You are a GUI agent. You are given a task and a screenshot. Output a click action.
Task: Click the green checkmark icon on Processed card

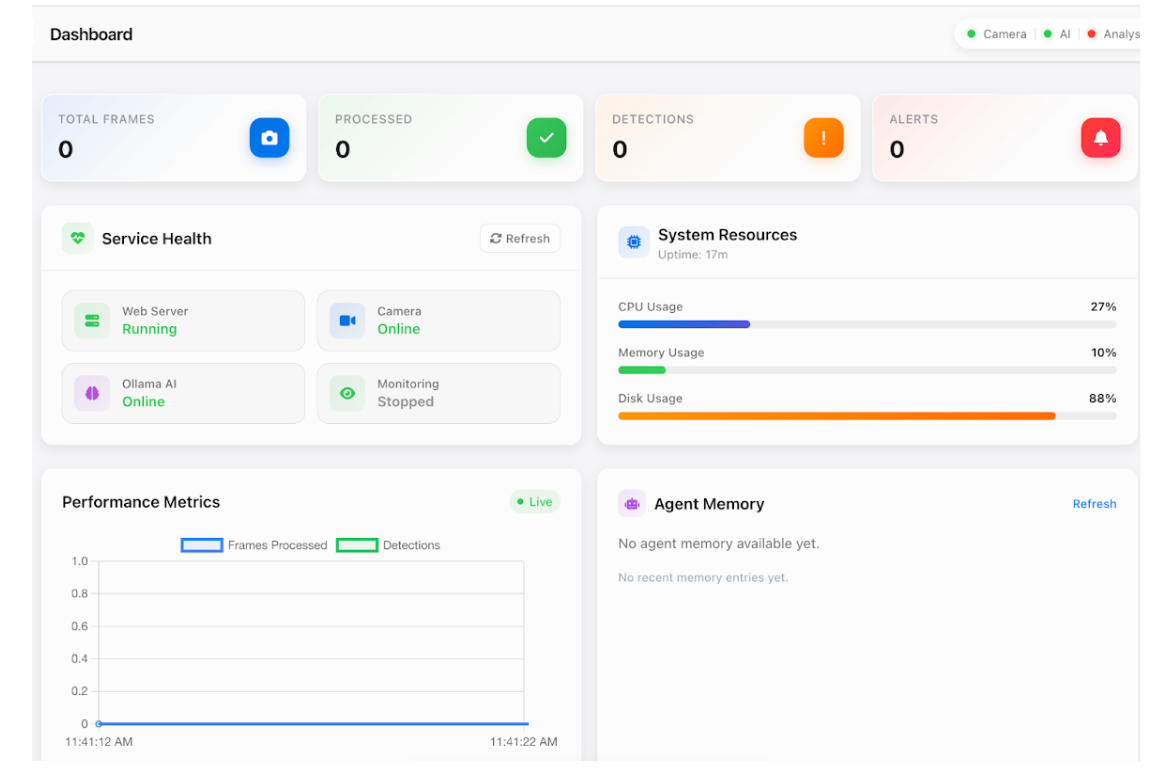[x=546, y=138]
